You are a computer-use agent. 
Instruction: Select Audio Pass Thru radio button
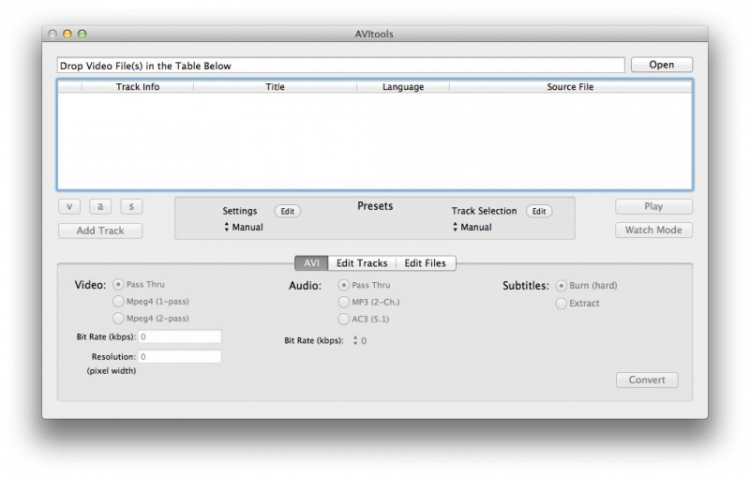click(x=343, y=285)
